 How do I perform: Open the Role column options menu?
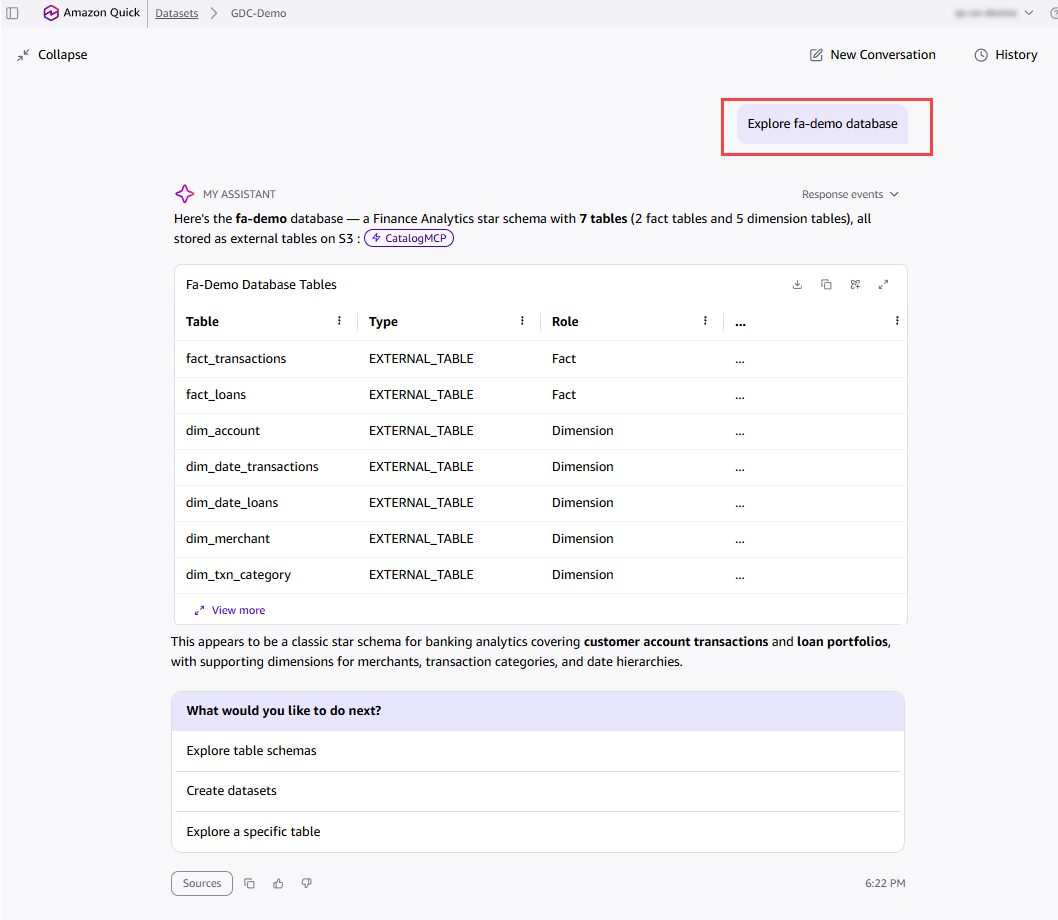705,321
